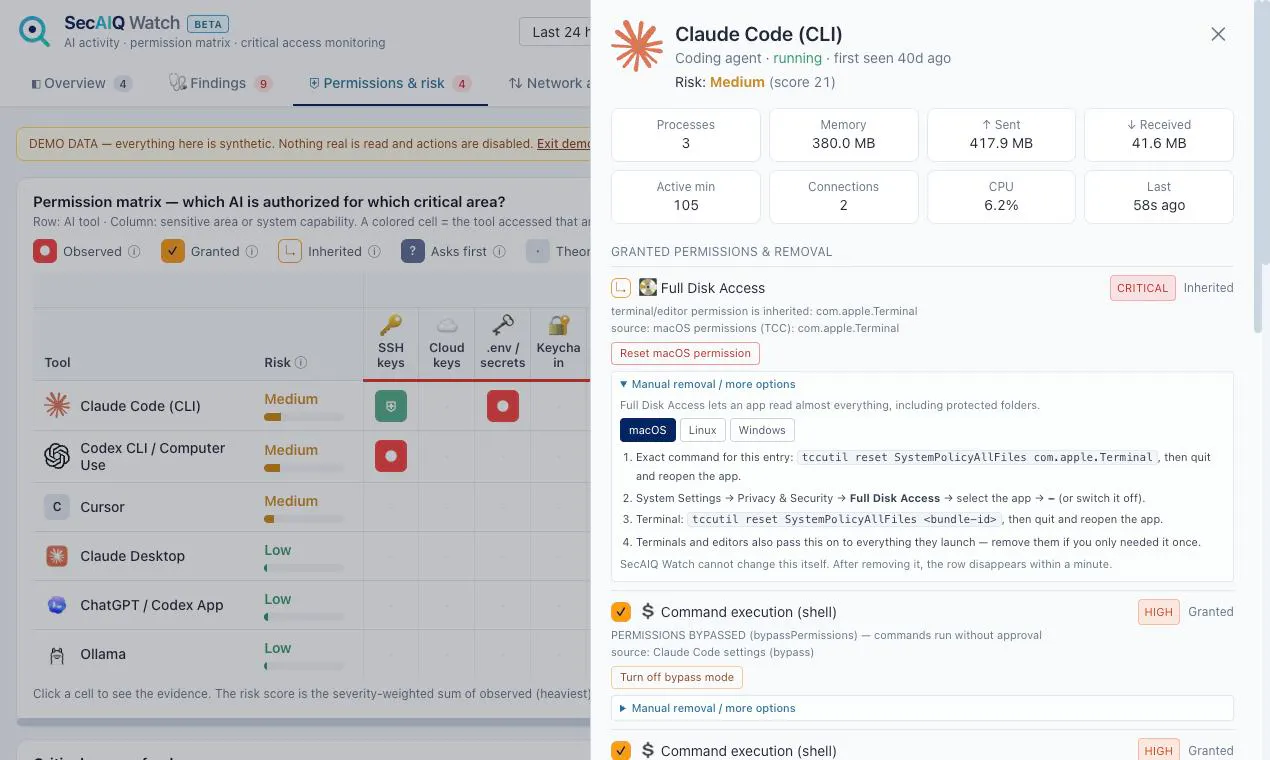Click the Active min 105 stat card
Viewport: 1270px width, 760px height.
tap(685, 196)
